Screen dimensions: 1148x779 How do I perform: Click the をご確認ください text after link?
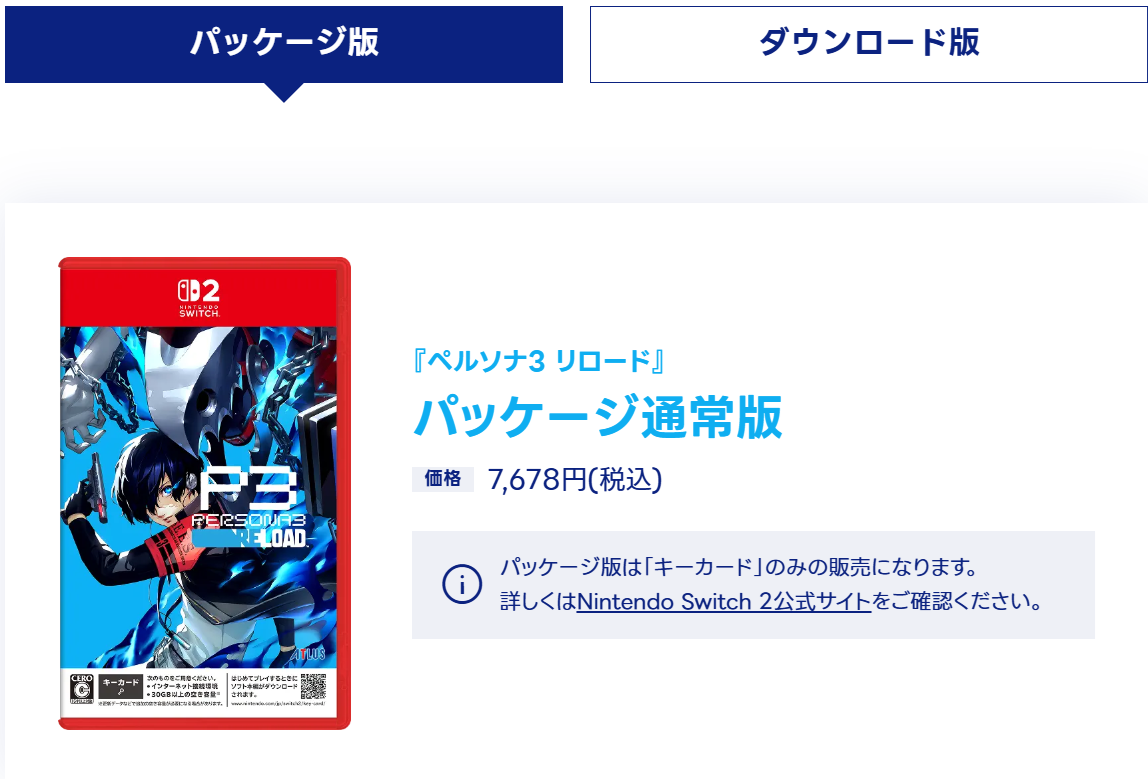click(957, 602)
